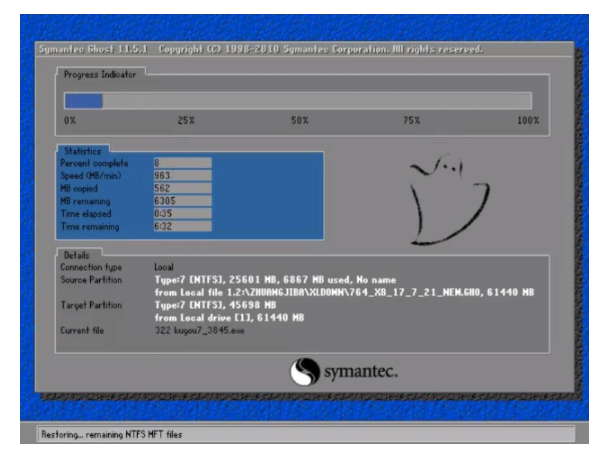The height and width of the screenshot is (452, 613).
Task: Click the Target Partition label
Action: (91, 305)
